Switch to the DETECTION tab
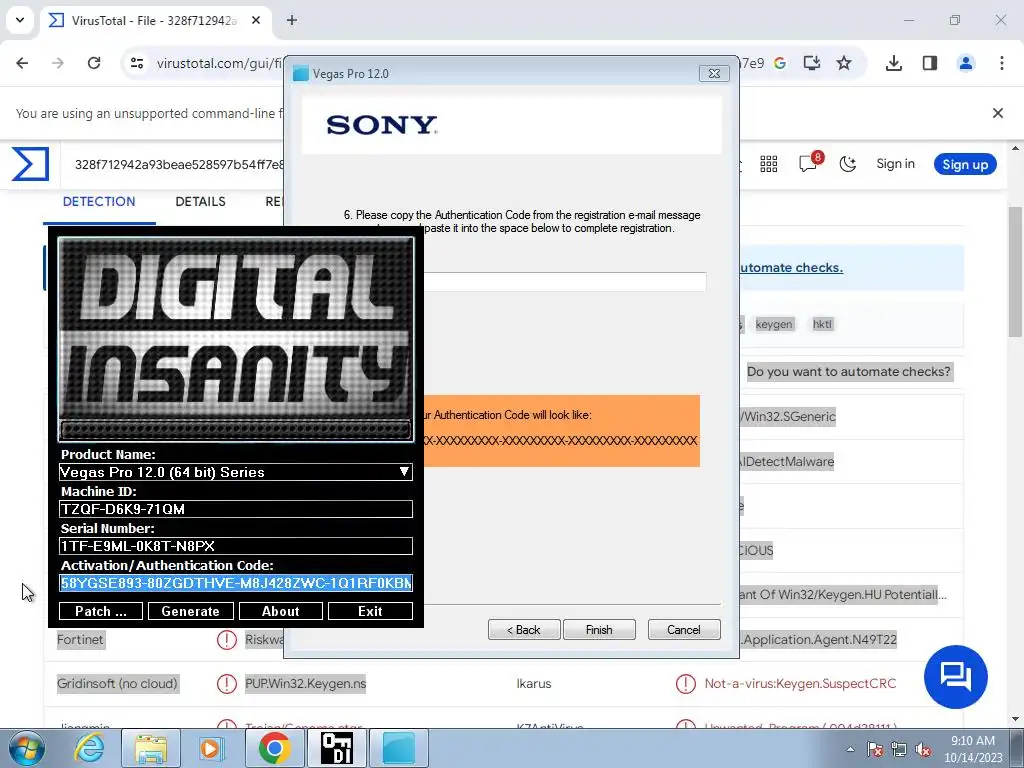Screen dimensions: 1024x768 point(99,202)
